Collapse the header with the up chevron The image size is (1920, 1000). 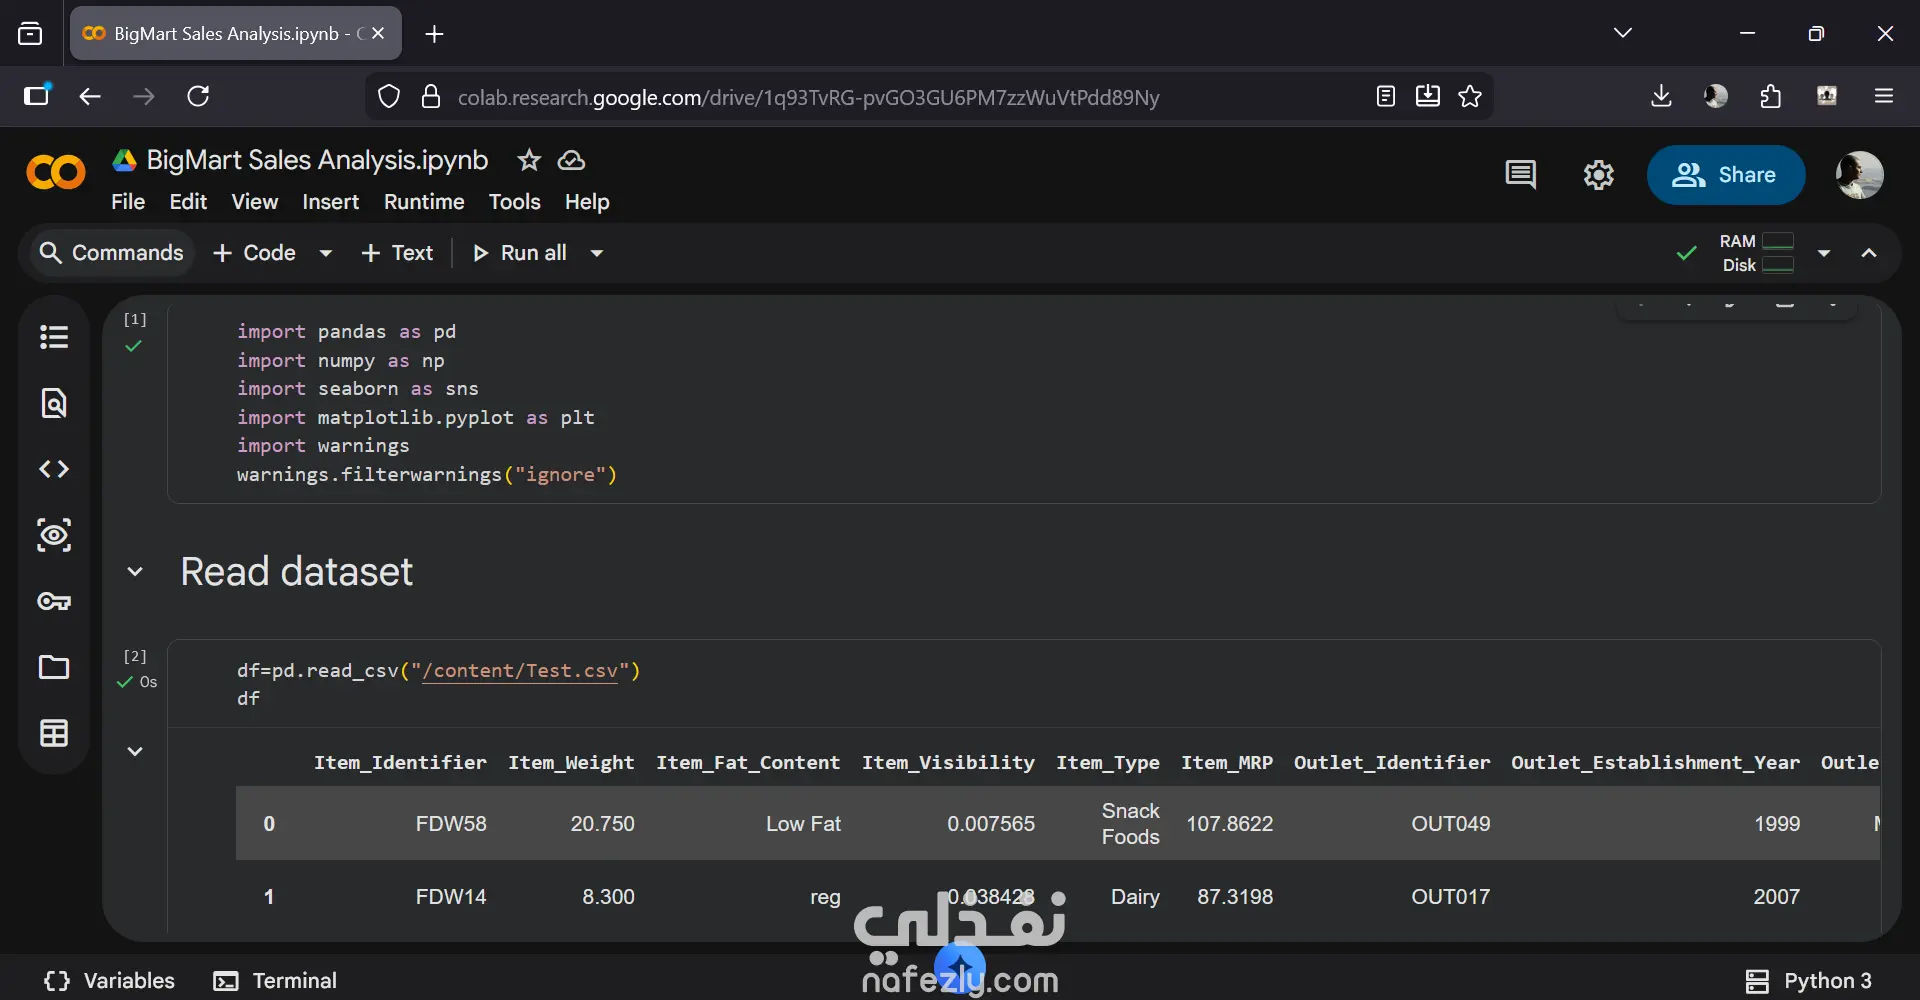tap(1869, 253)
